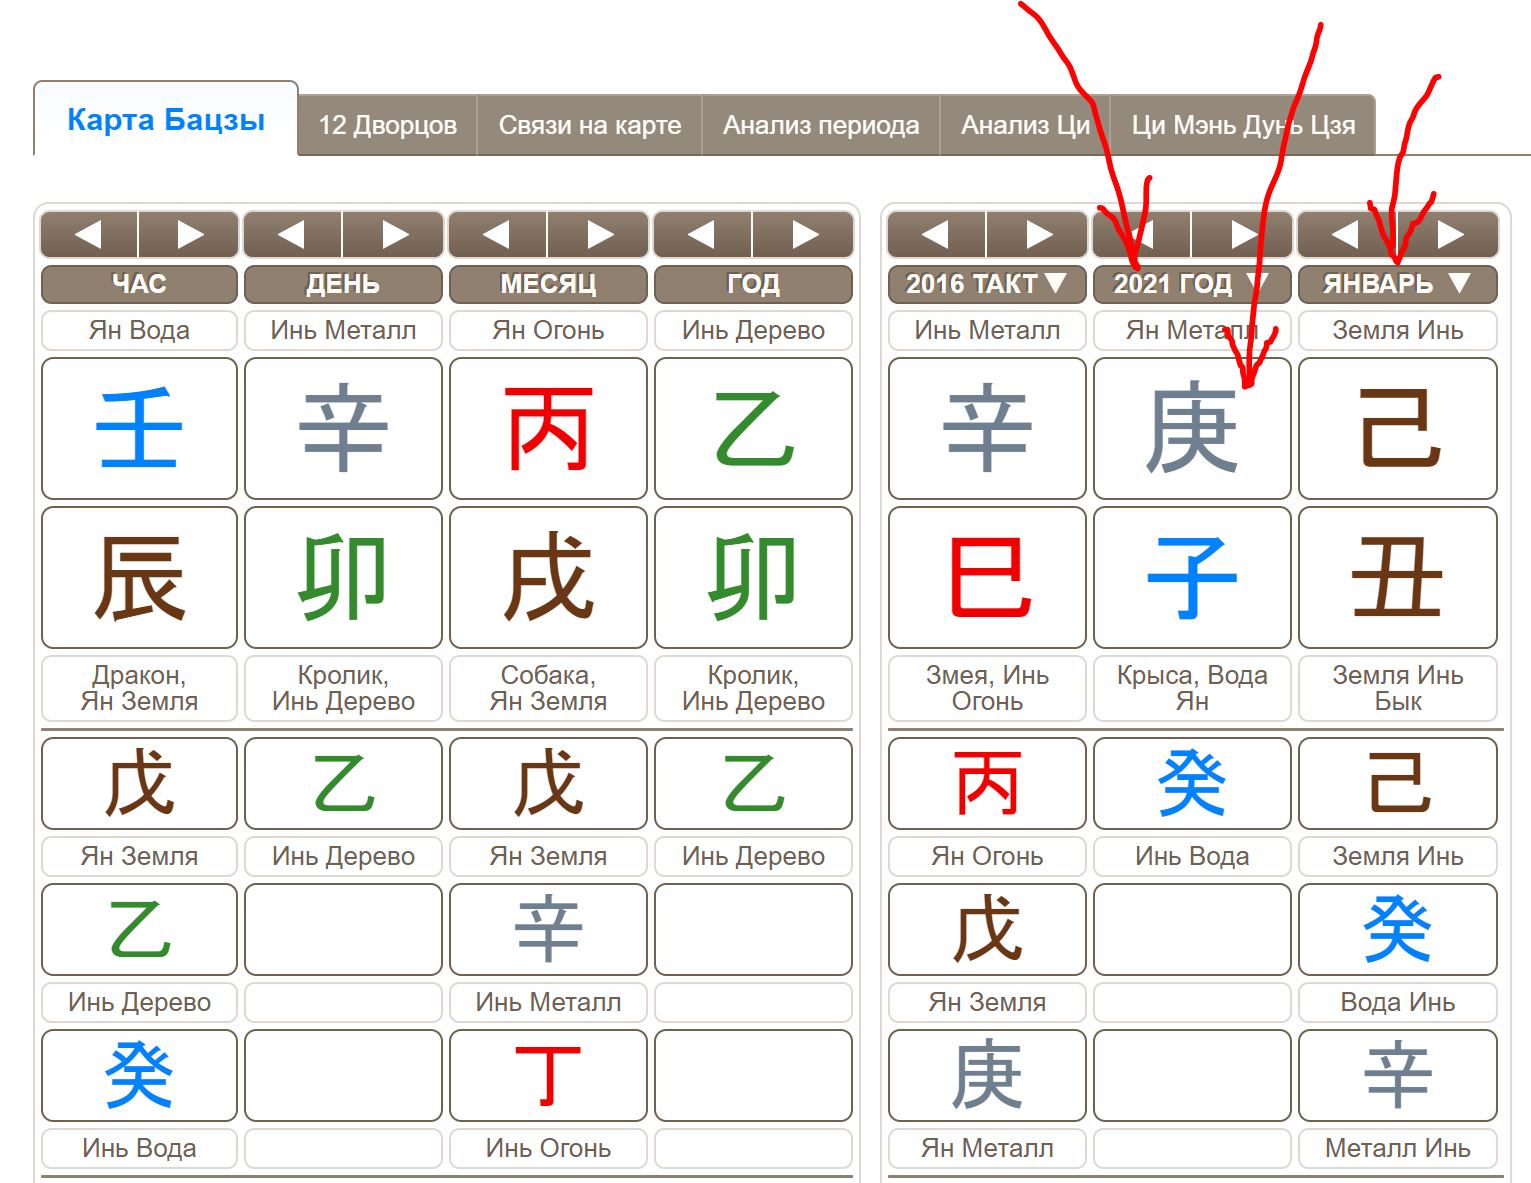Switch to the 12 Дворцов tab
This screenshot has width=1531, height=1183.
pos(387,126)
